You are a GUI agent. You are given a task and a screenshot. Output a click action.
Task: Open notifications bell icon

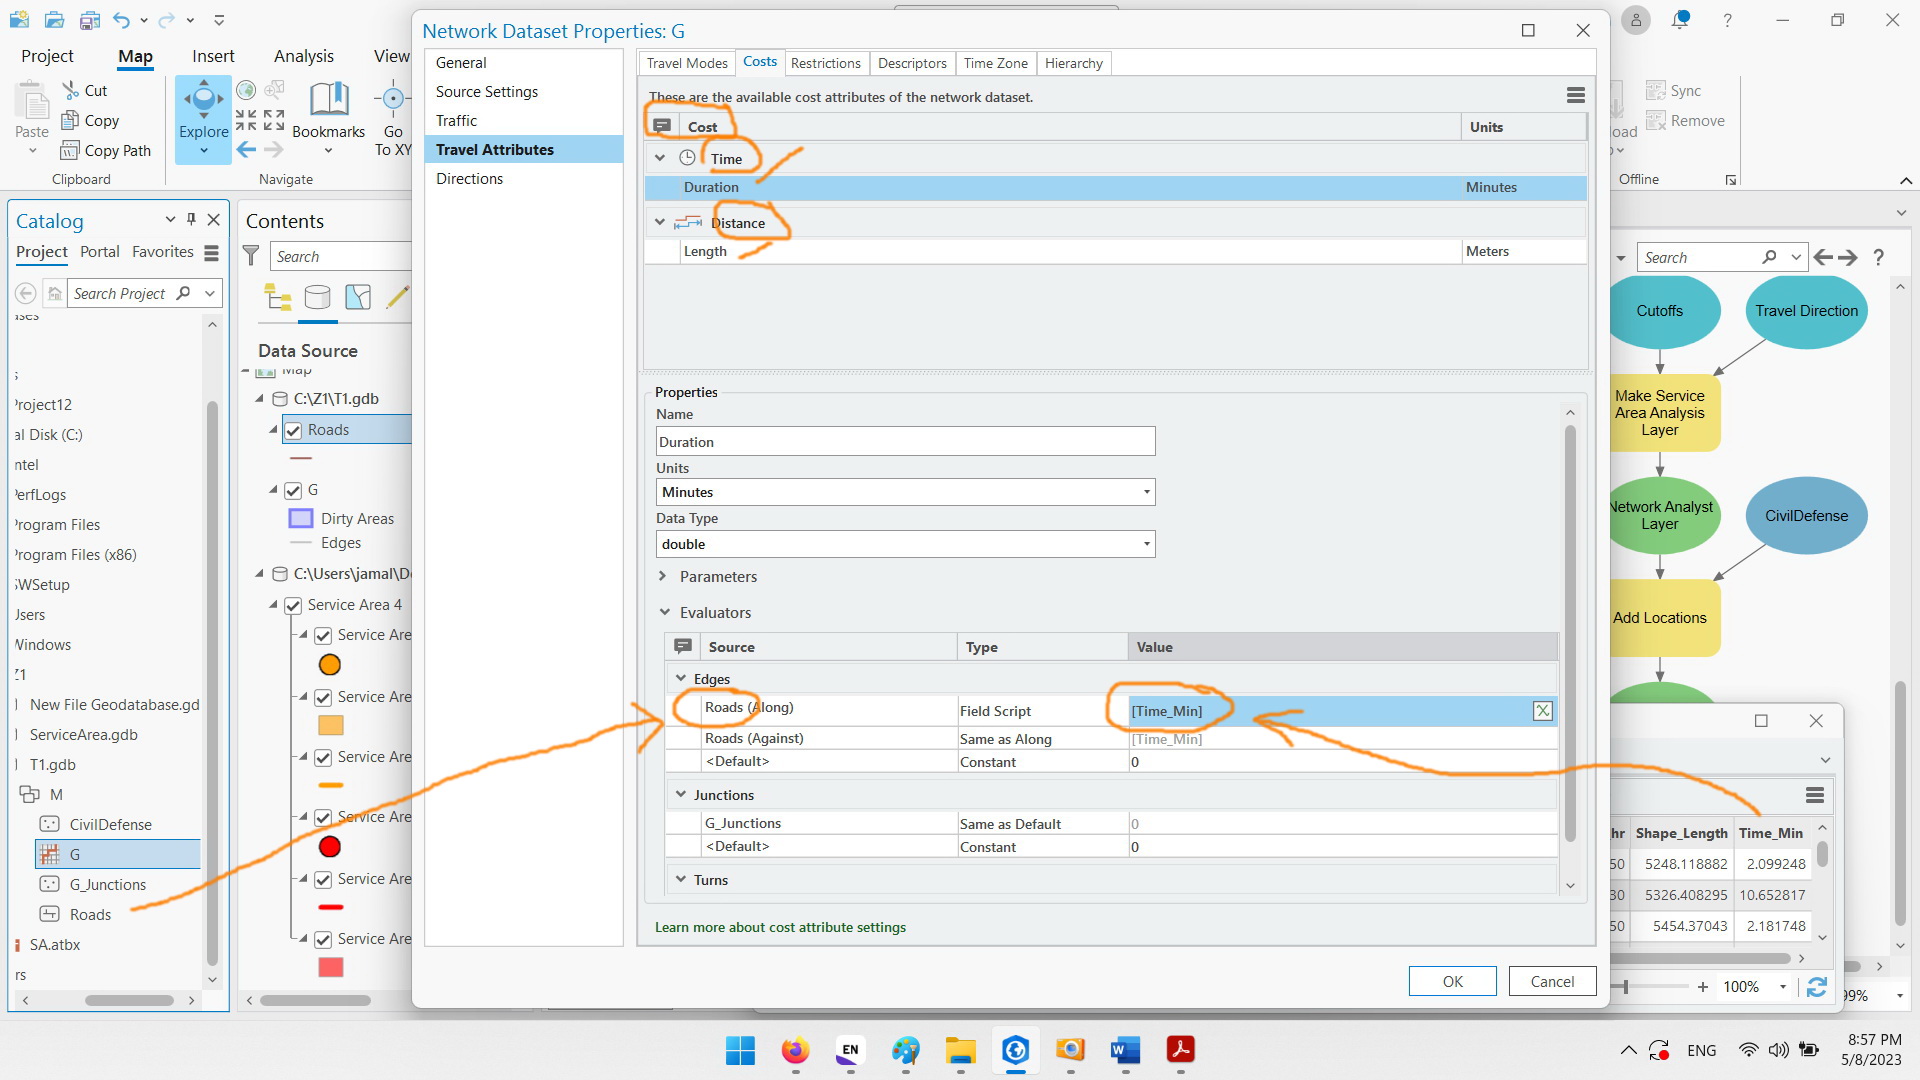1680,19
